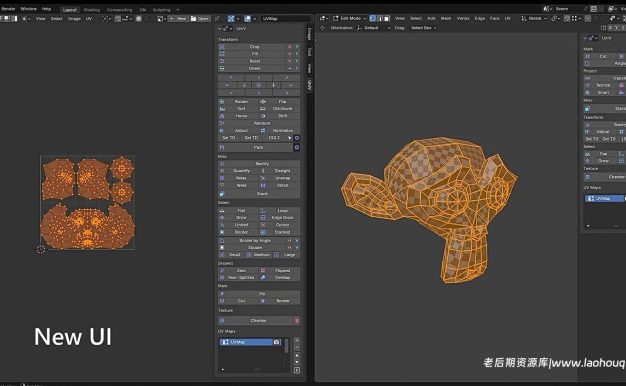Viewport: 626px width, 386px height.
Task: Click the Random button
Action: pyautogui.click(x=259, y=123)
